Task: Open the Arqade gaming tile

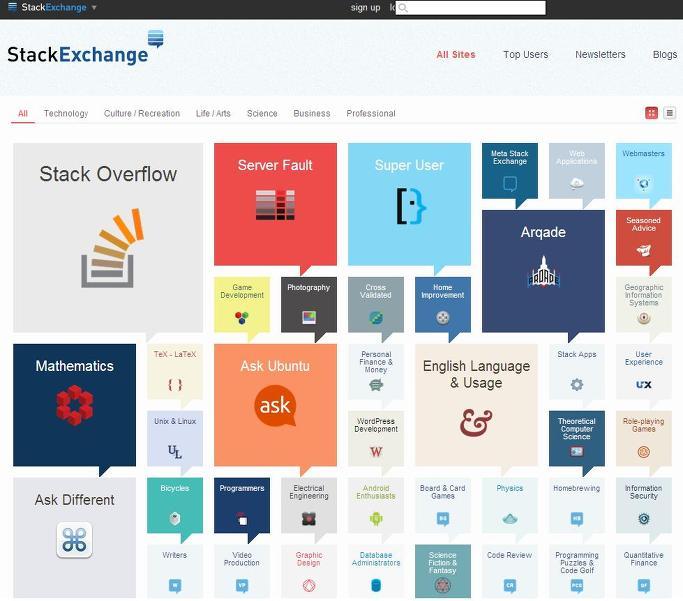Action: point(543,271)
